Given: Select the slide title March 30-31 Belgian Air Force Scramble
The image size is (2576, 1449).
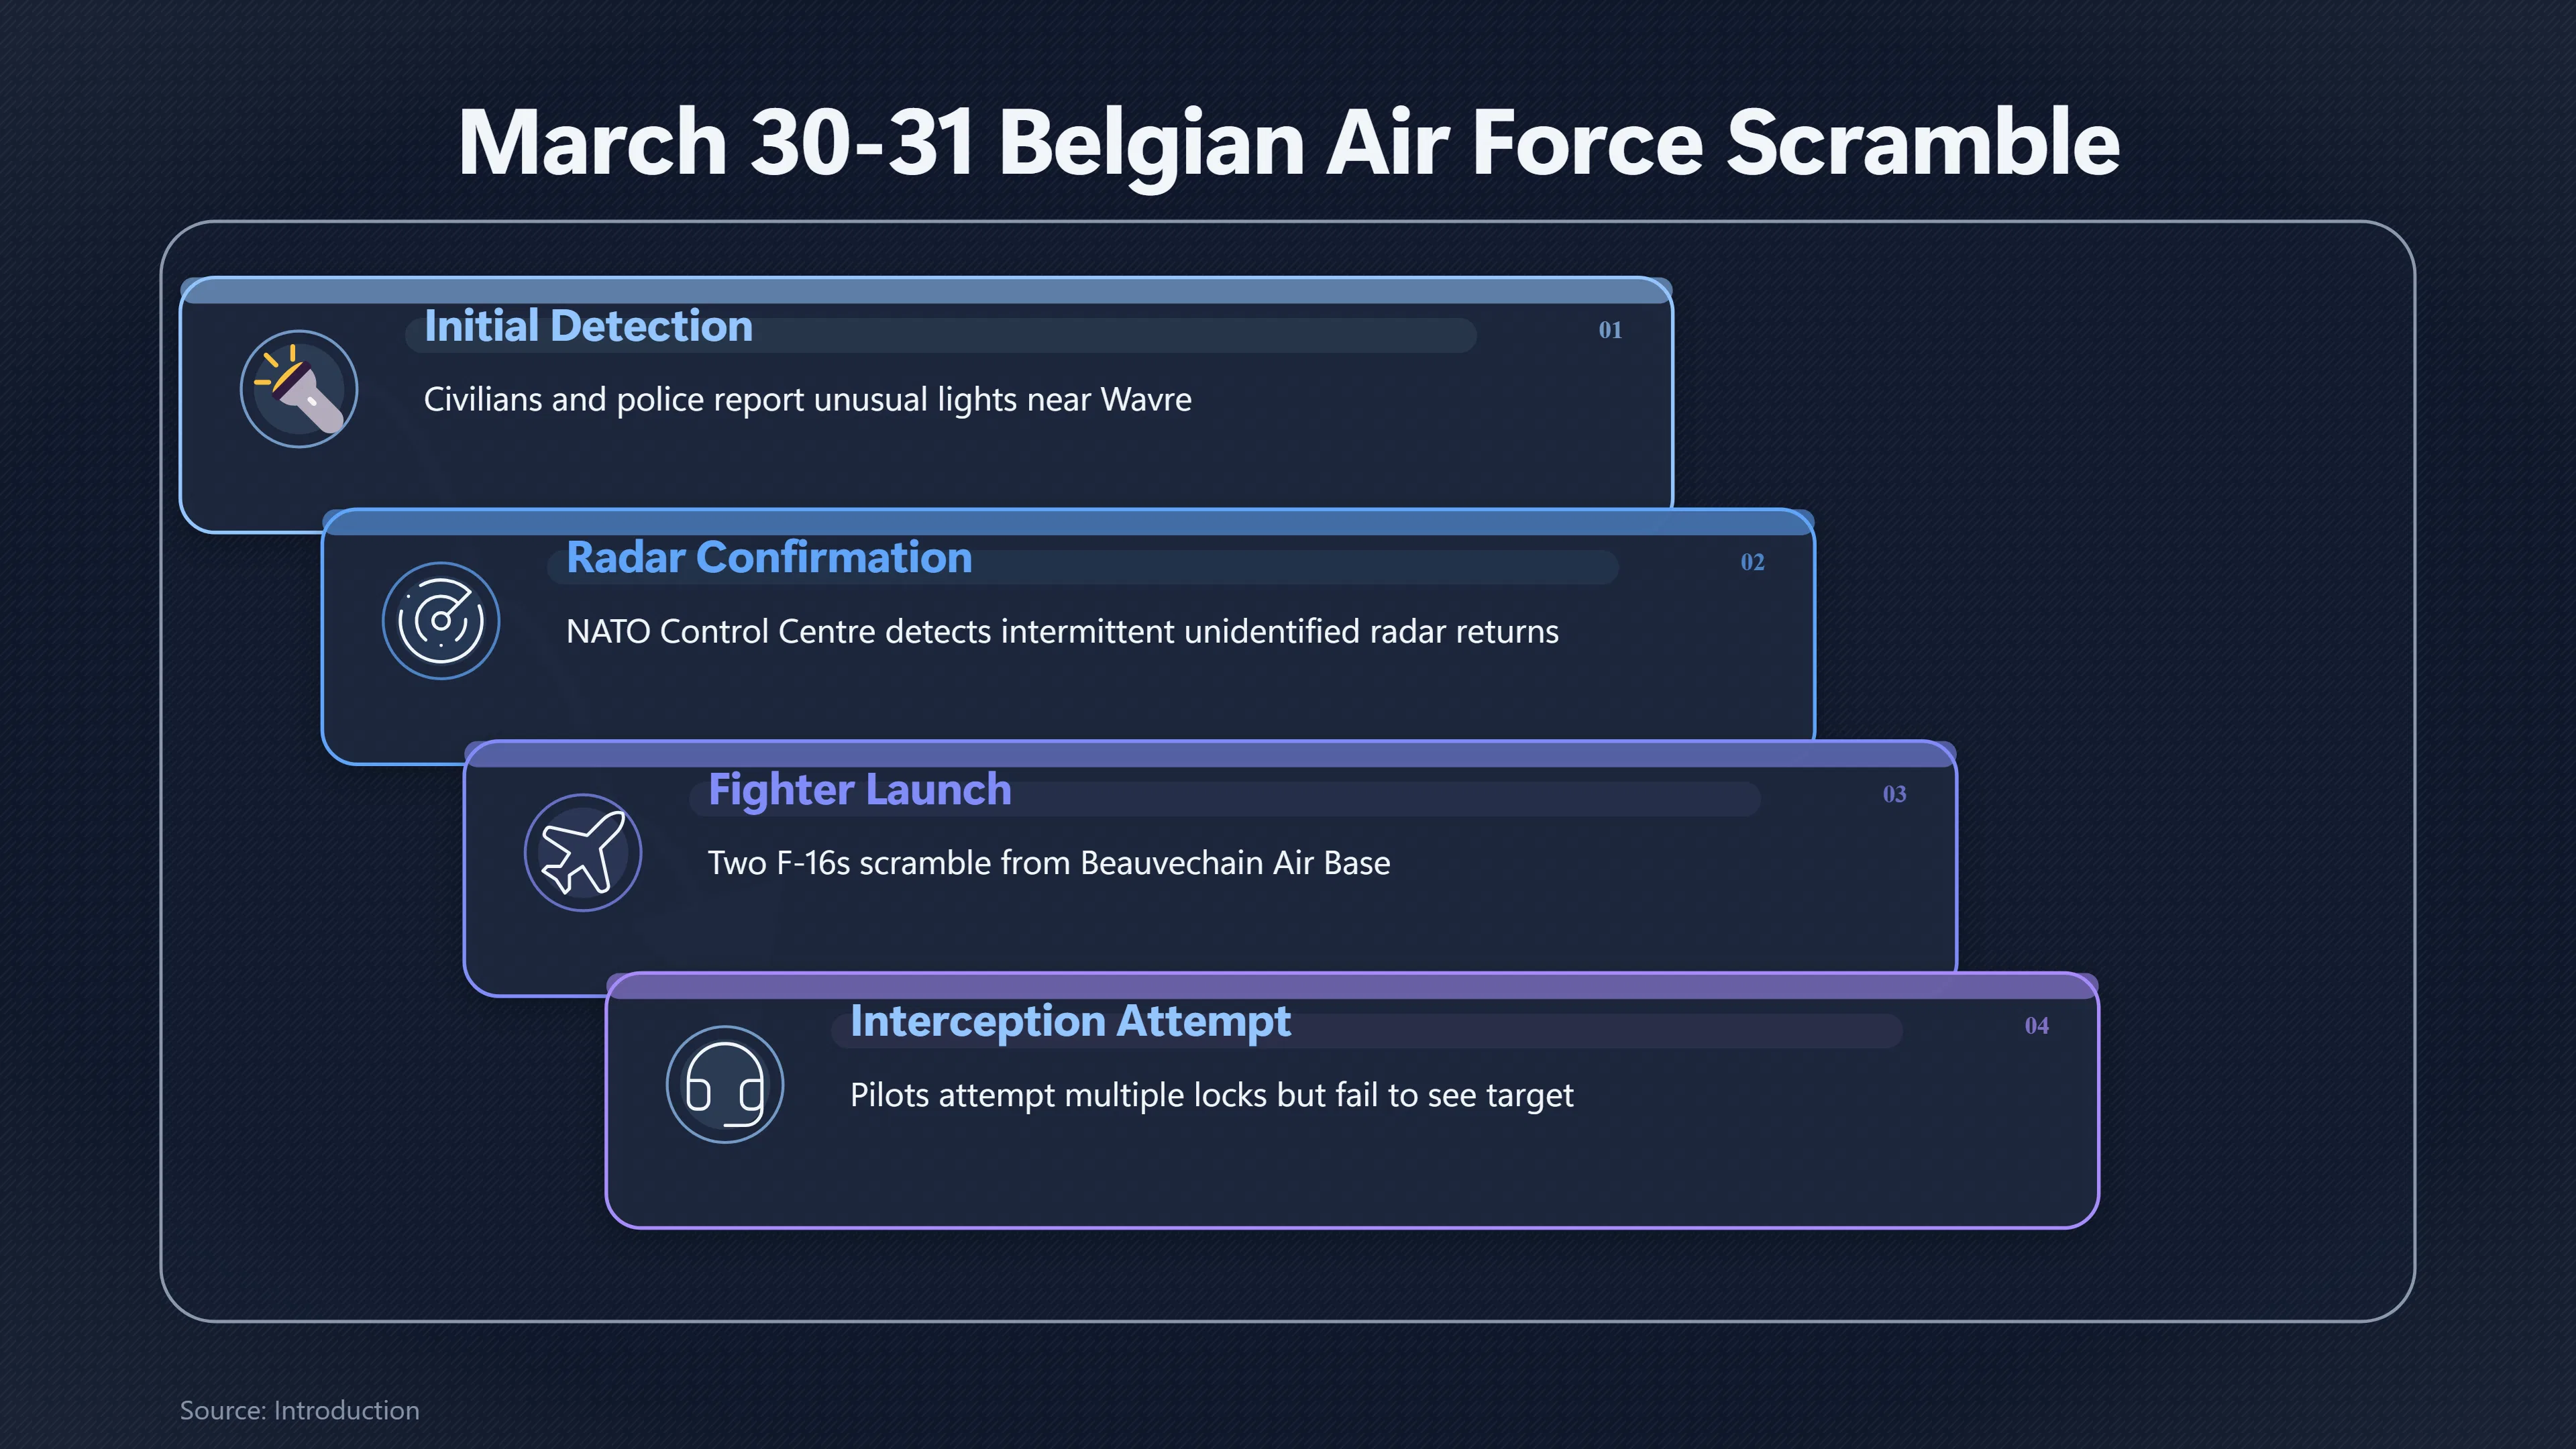Looking at the screenshot, I should point(1288,143).
